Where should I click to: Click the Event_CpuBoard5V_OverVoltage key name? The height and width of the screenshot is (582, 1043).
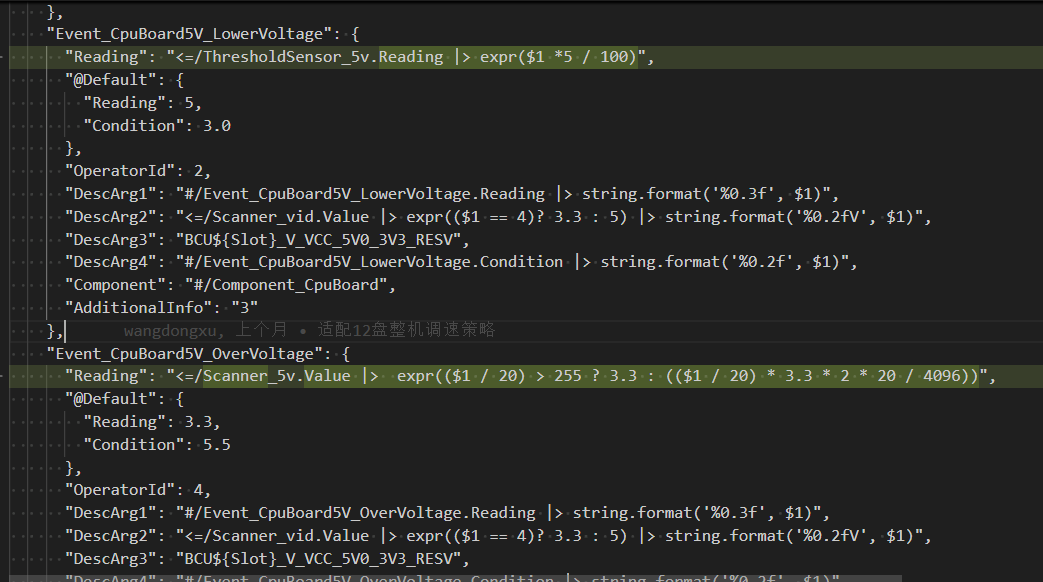pyautogui.click(x=184, y=353)
